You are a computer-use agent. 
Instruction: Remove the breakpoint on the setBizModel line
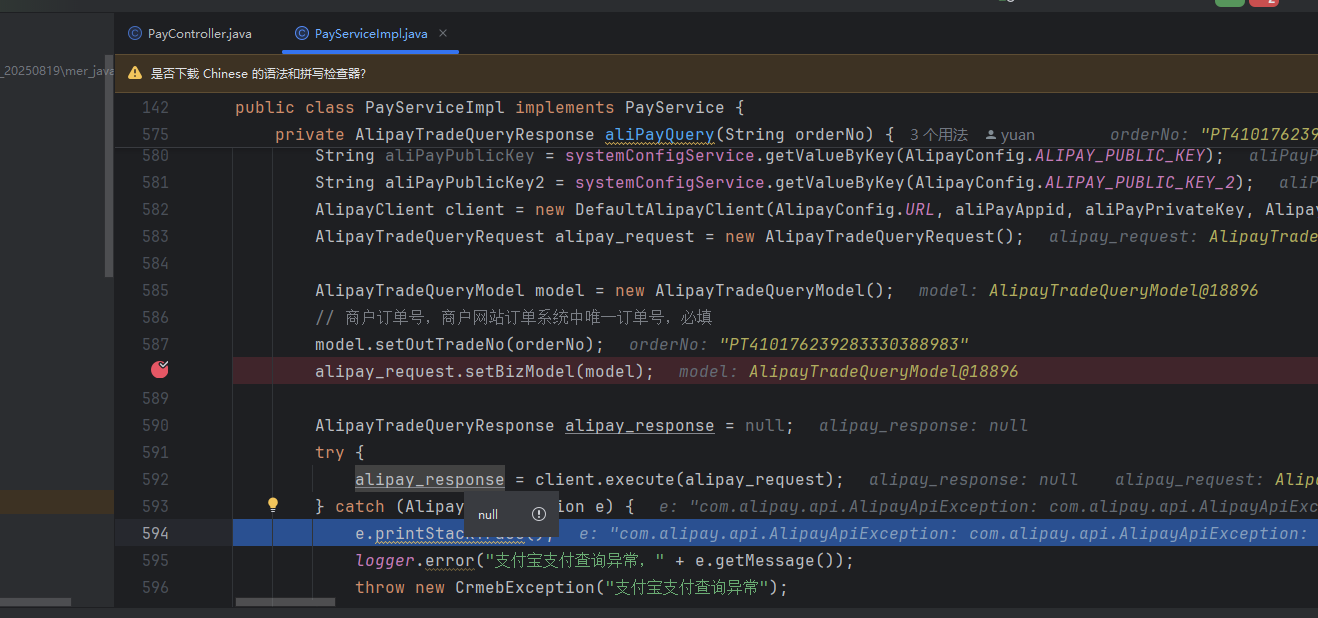[x=159, y=370]
